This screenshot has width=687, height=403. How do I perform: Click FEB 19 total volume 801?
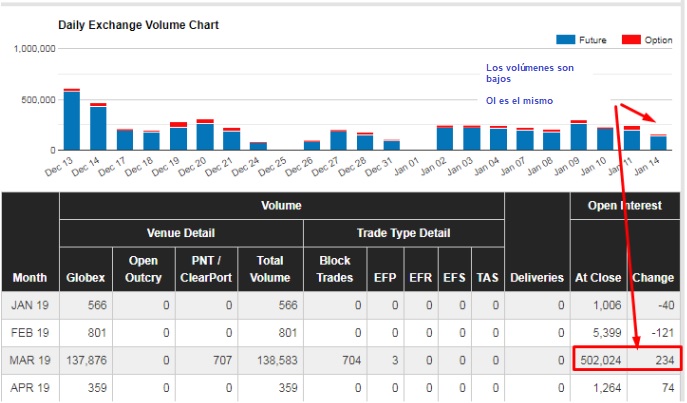[x=288, y=333]
